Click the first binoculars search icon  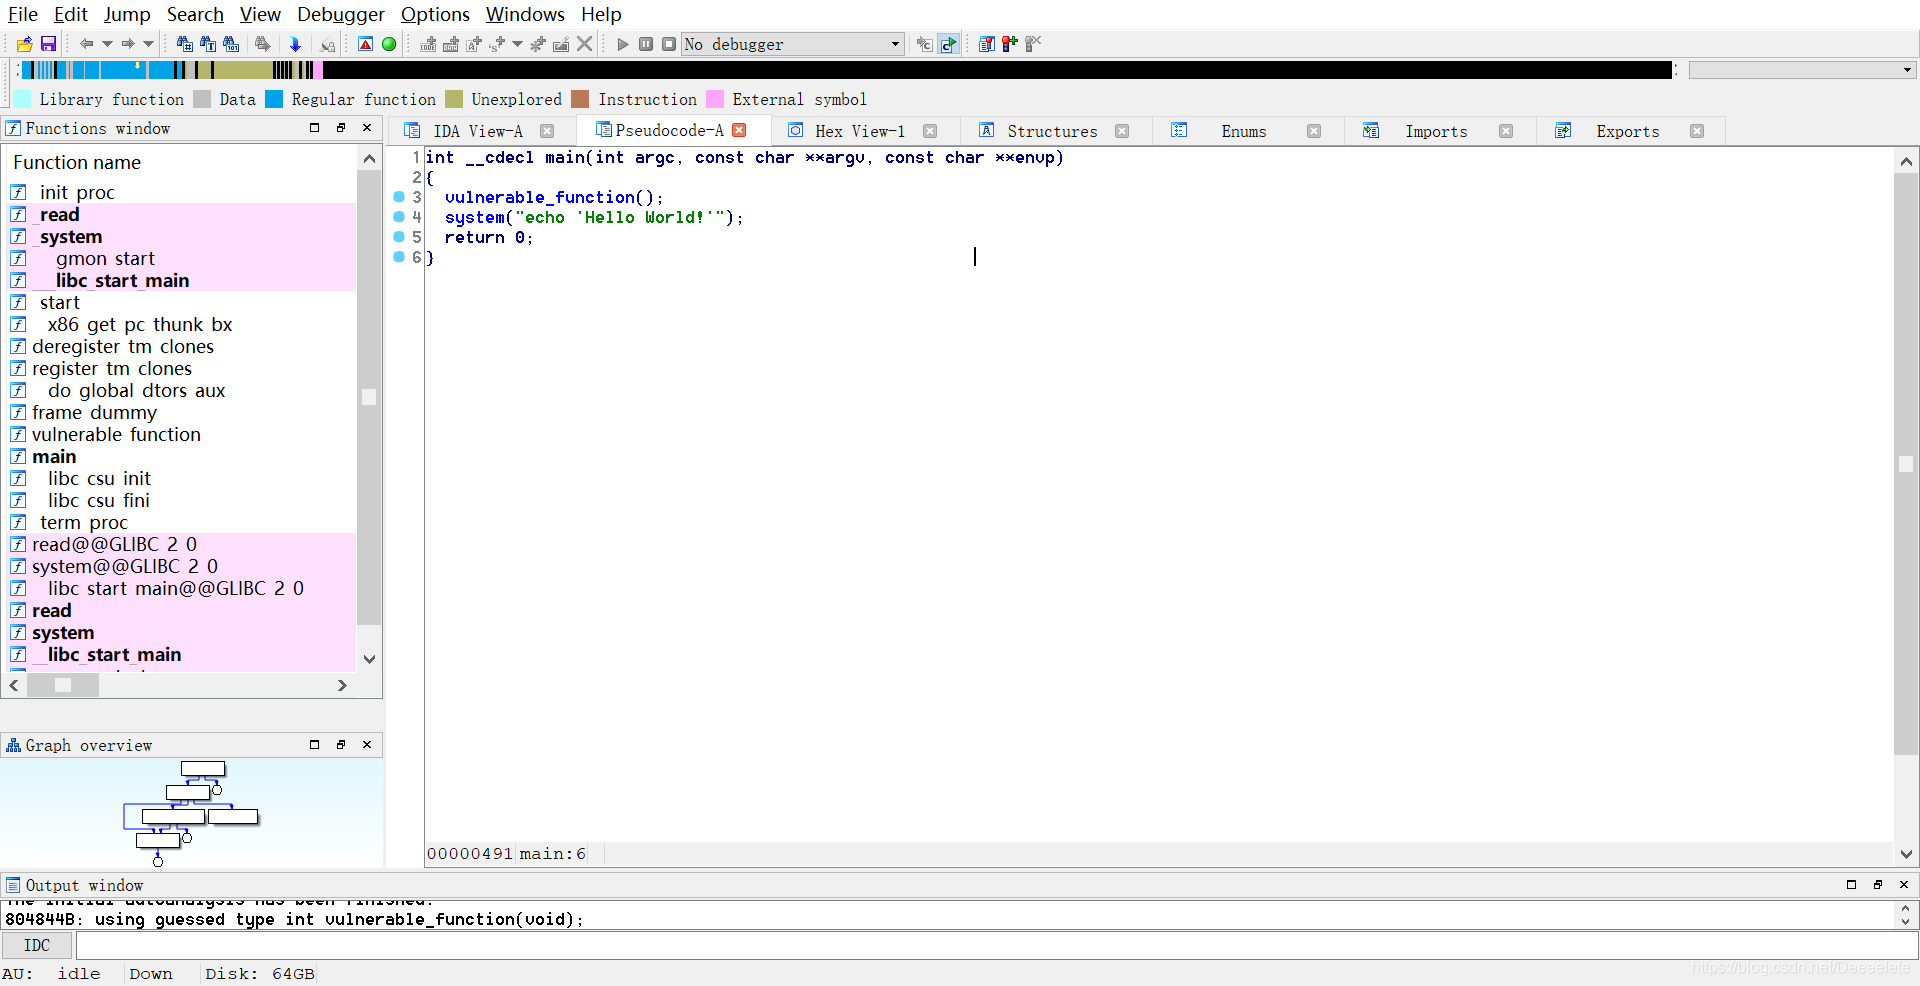(185, 44)
